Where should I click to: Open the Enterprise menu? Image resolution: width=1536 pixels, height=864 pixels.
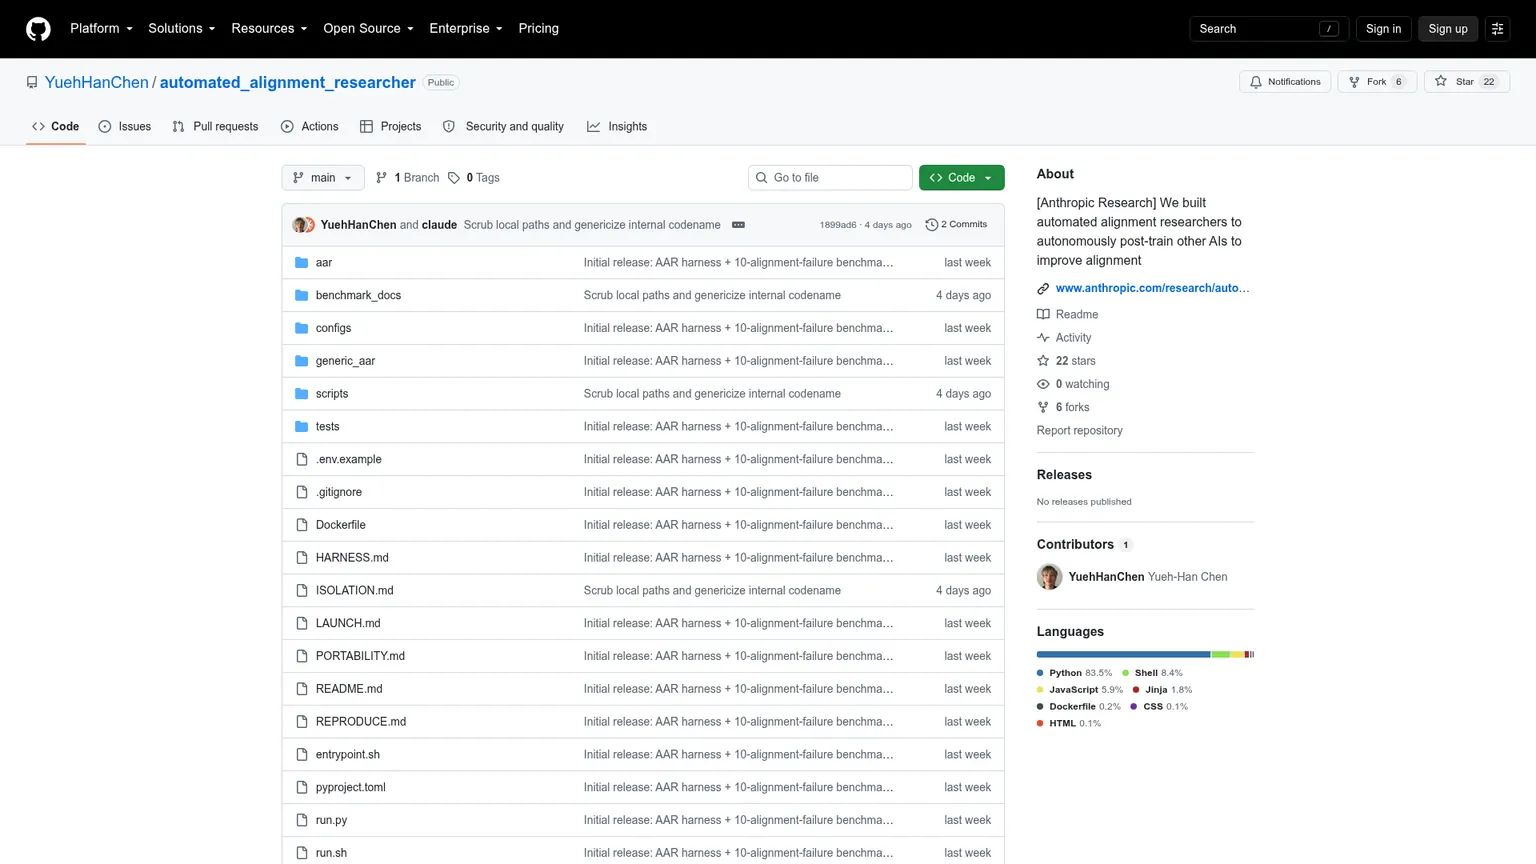pyautogui.click(x=465, y=29)
